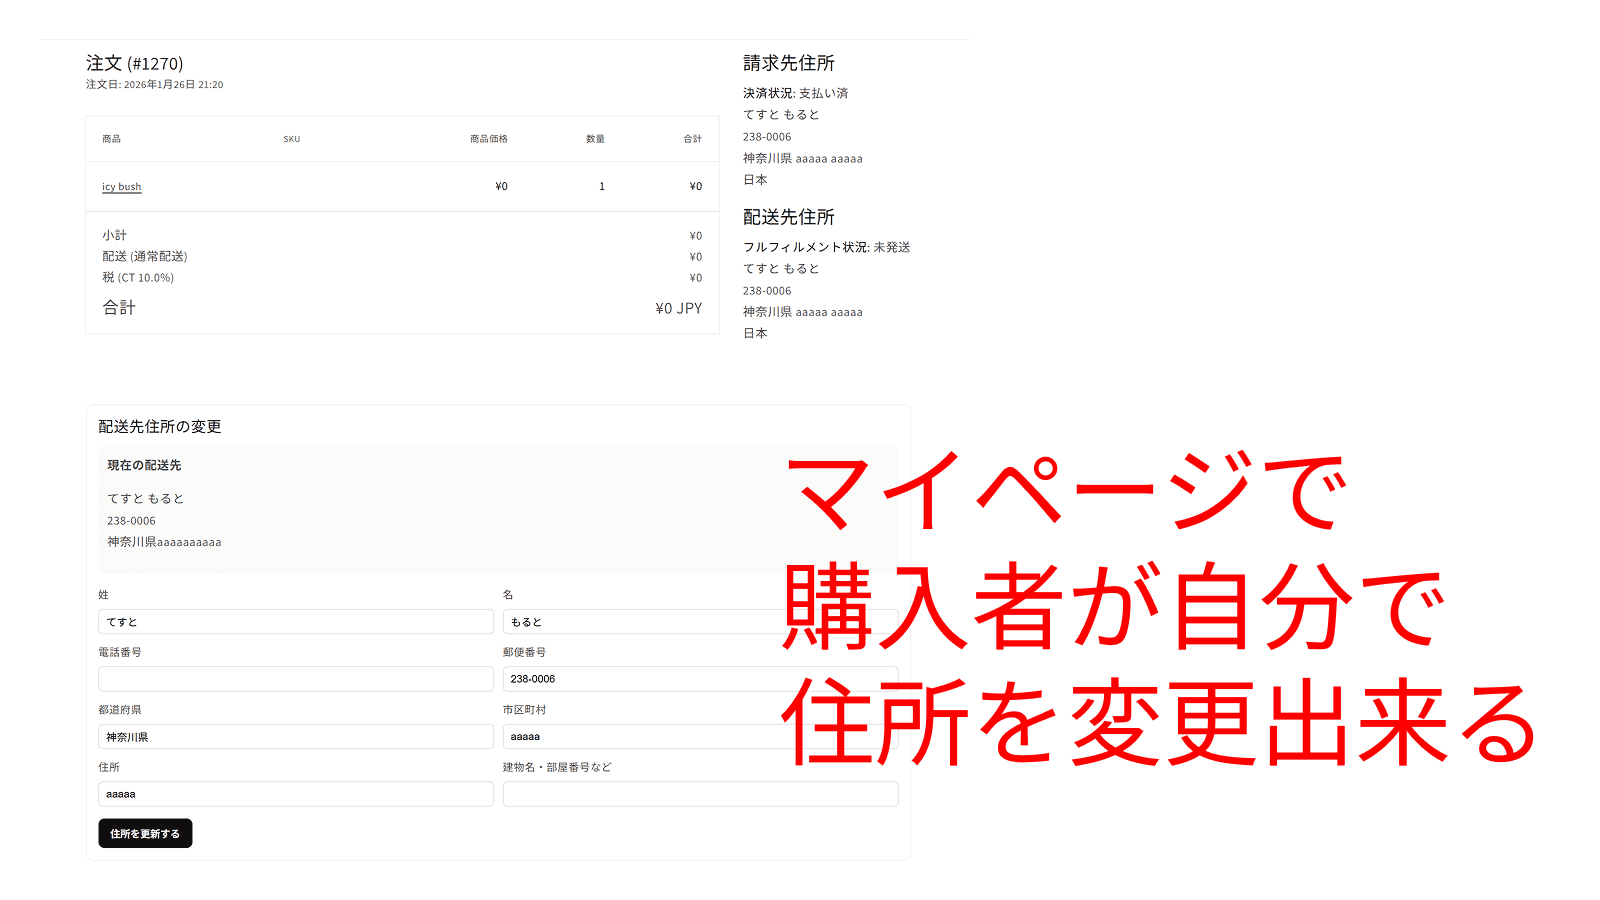The height and width of the screenshot is (900, 1600).
Task: Click the 名 field containing もると
Action: pos(700,621)
